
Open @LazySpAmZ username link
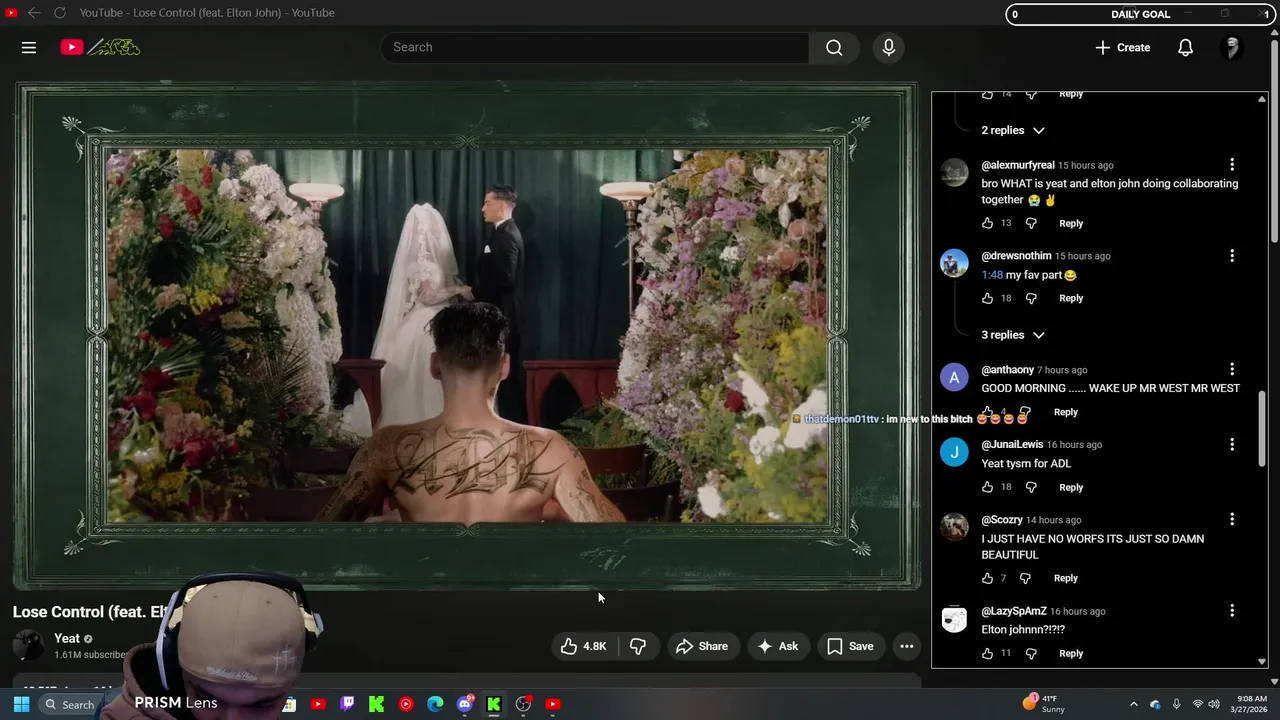coord(1014,611)
